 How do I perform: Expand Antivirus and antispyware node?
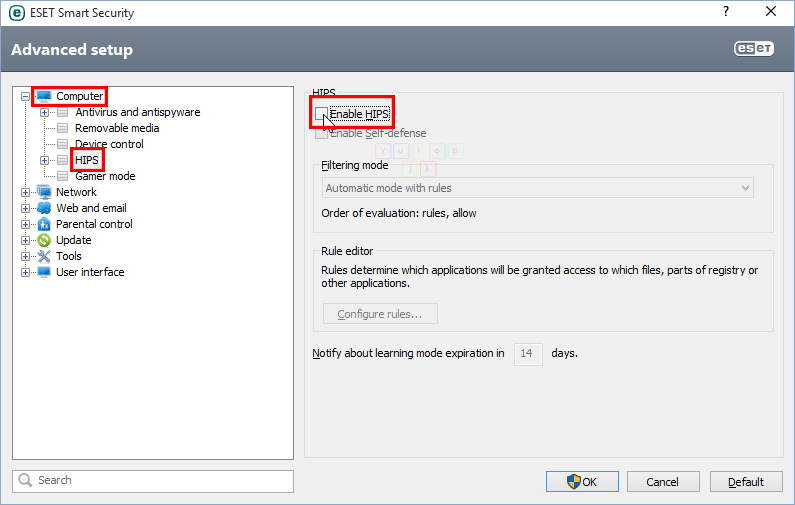click(x=45, y=113)
